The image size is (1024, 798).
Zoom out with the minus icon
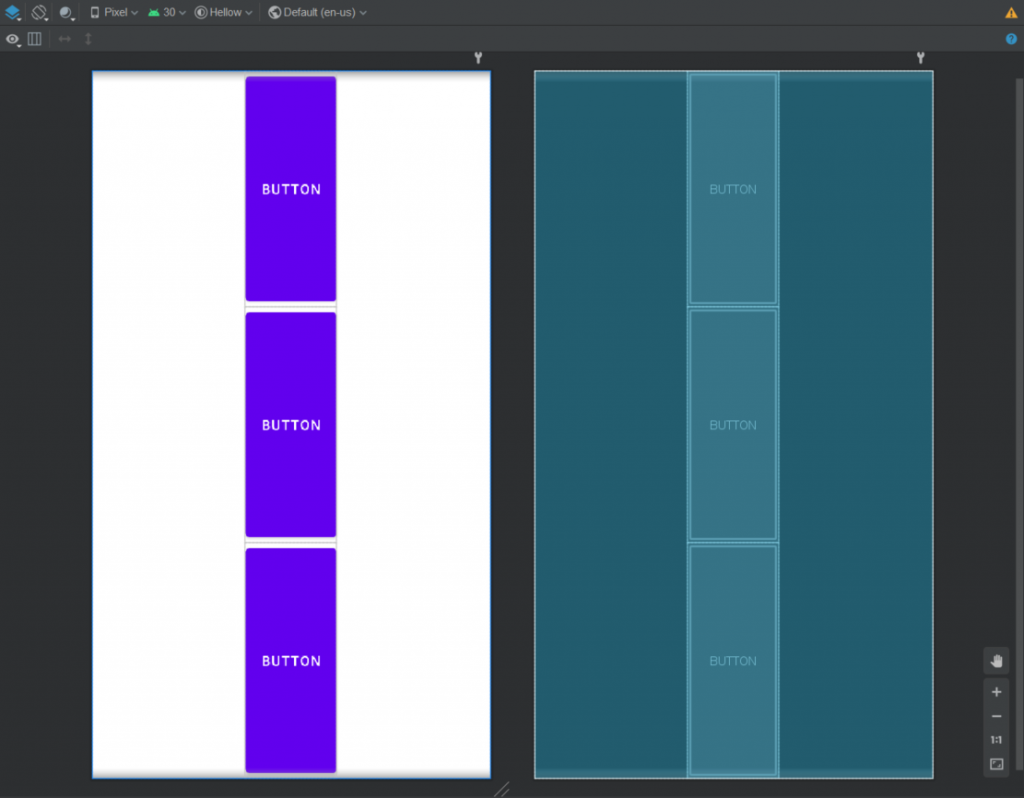point(996,716)
